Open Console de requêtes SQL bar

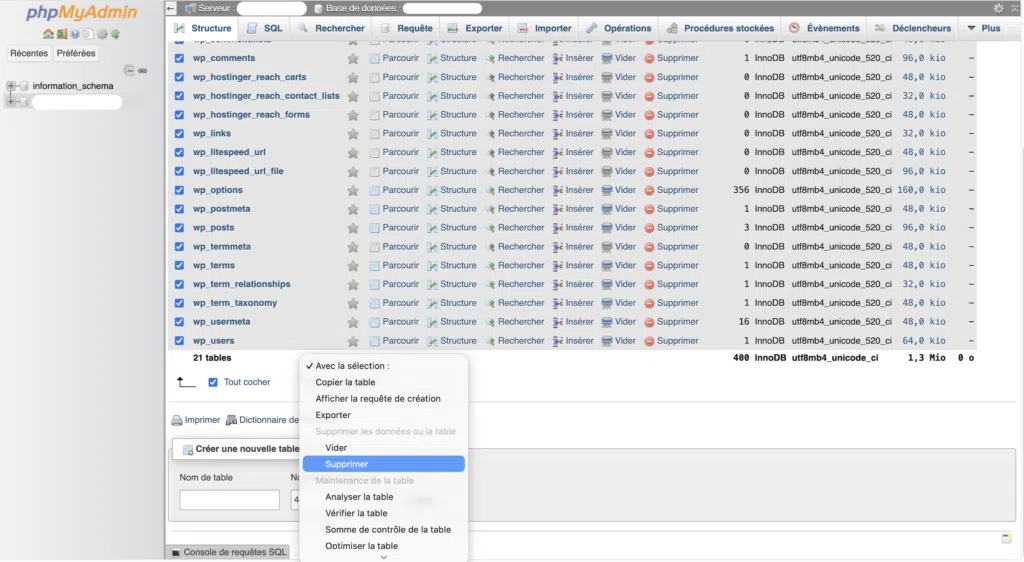pyautogui.click(x=229, y=552)
